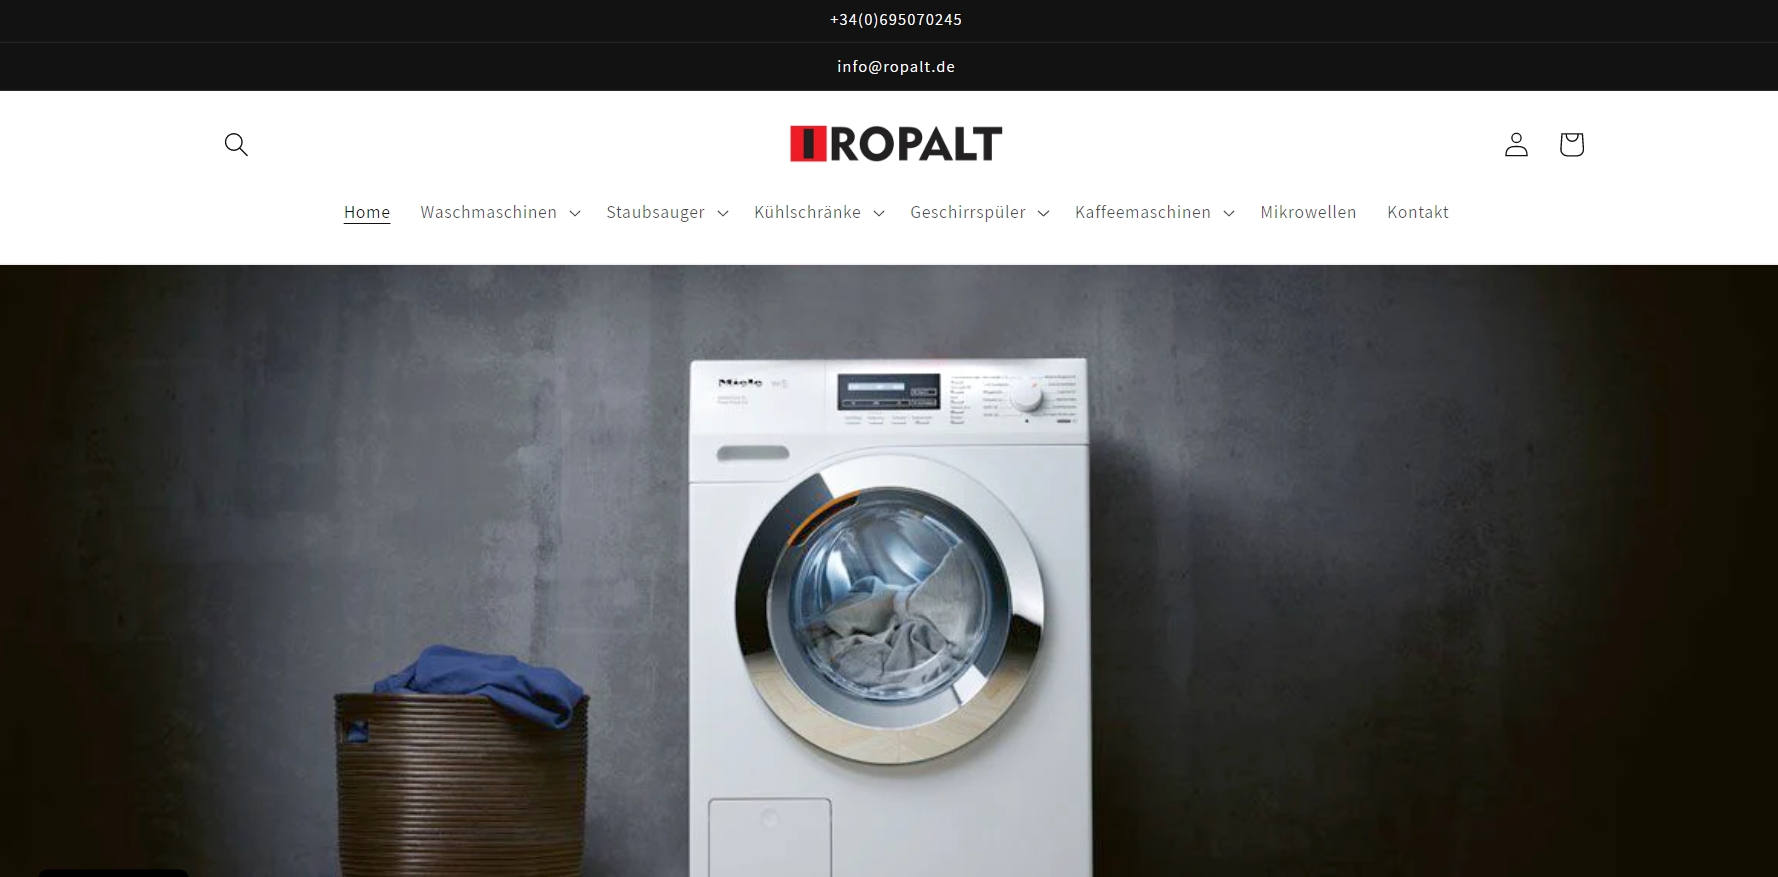Viewport: 1778px width, 877px height.
Task: Select the Kaffeemaschinen menu label
Action: (1143, 212)
